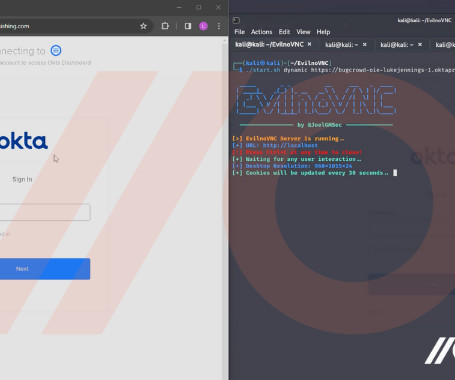Image resolution: width=455 pixels, height=380 pixels.
Task: Close the Chrome browser window
Action: pyautogui.click(x=218, y=7)
